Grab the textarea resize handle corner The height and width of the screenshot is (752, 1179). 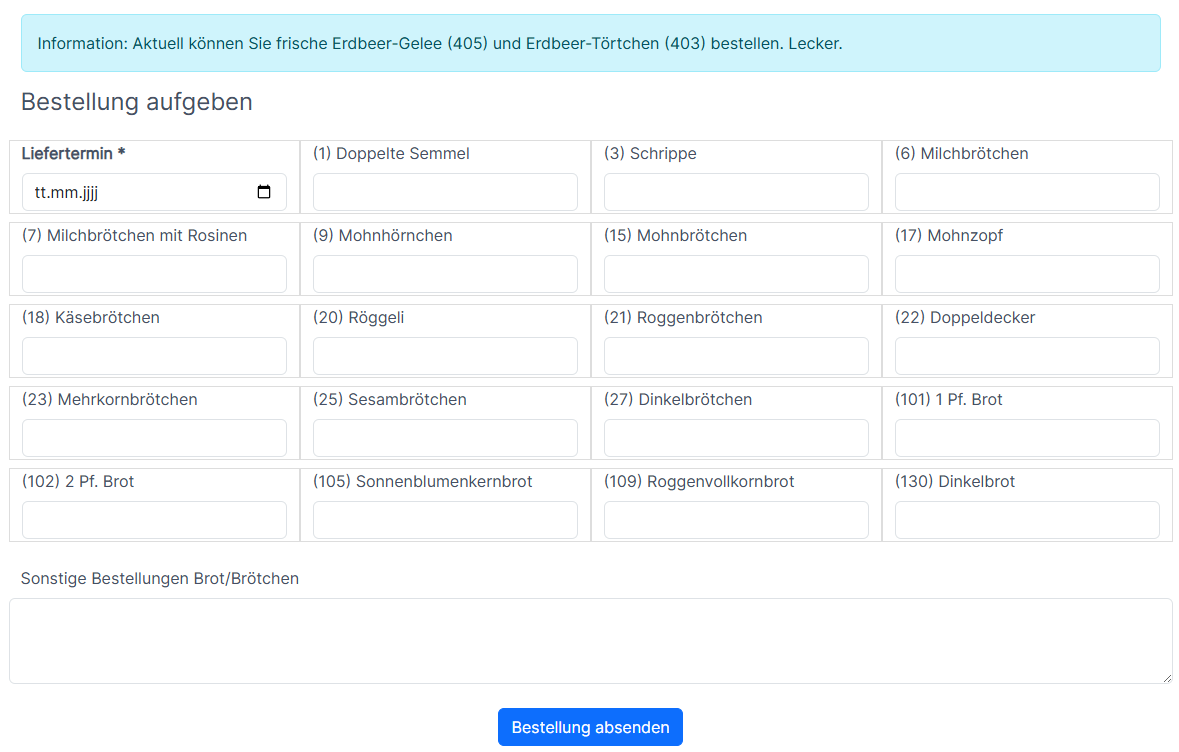[x=1167, y=678]
